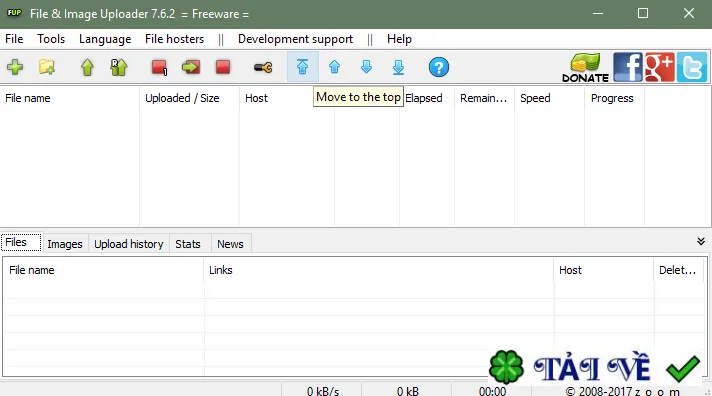The image size is (712, 396).
Task: Click the FUP application icon in title bar
Action: click(14, 13)
